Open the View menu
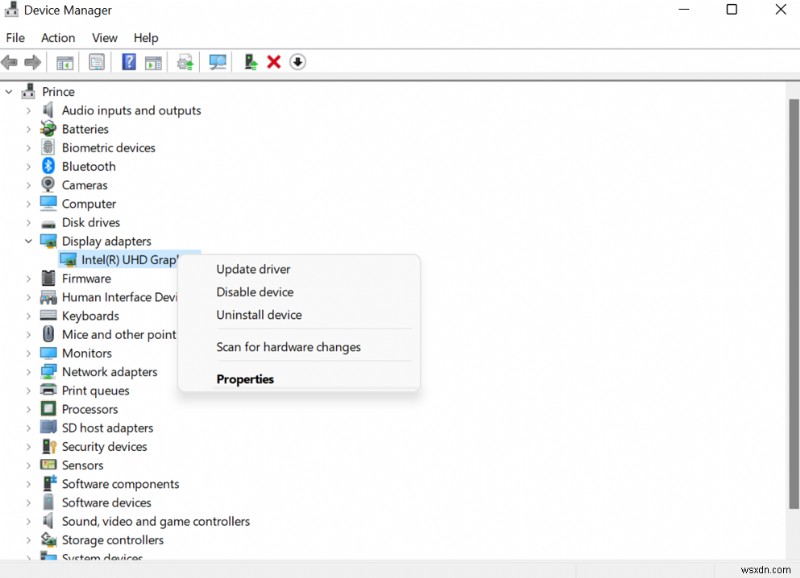The height and width of the screenshot is (578, 800). (x=105, y=38)
